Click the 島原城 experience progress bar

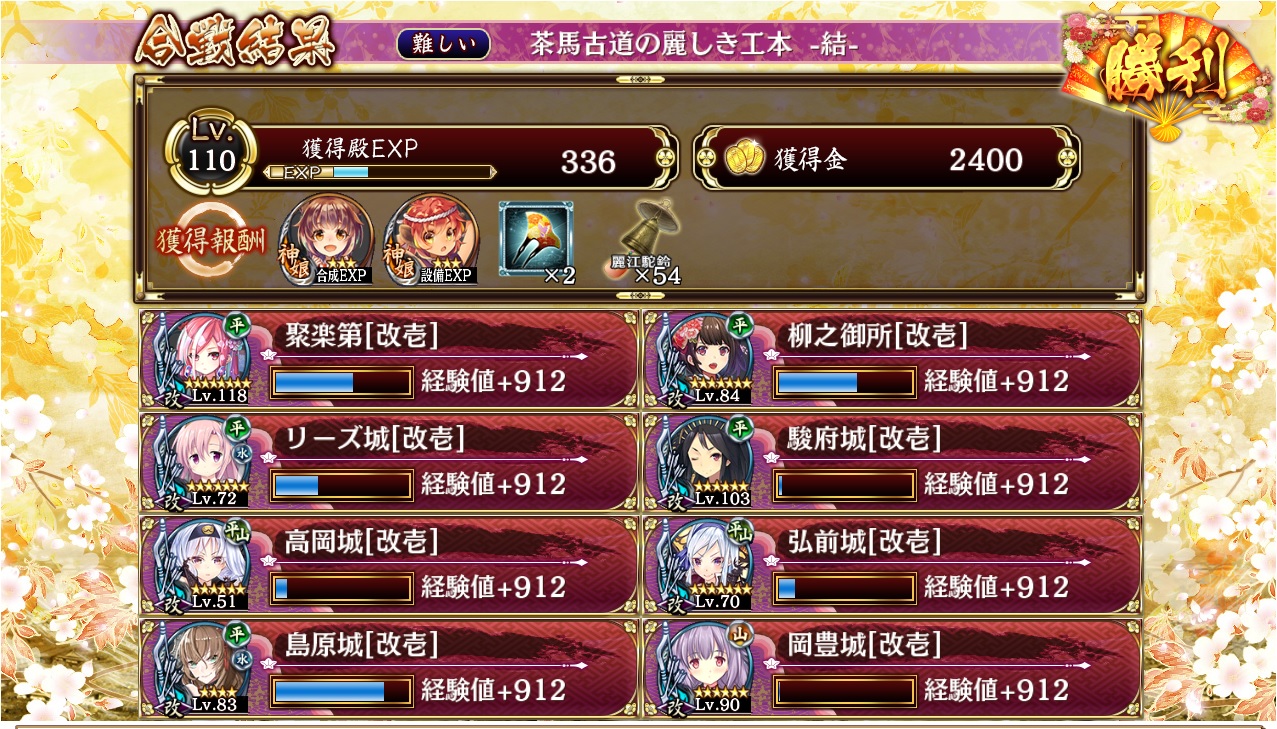tap(342, 691)
